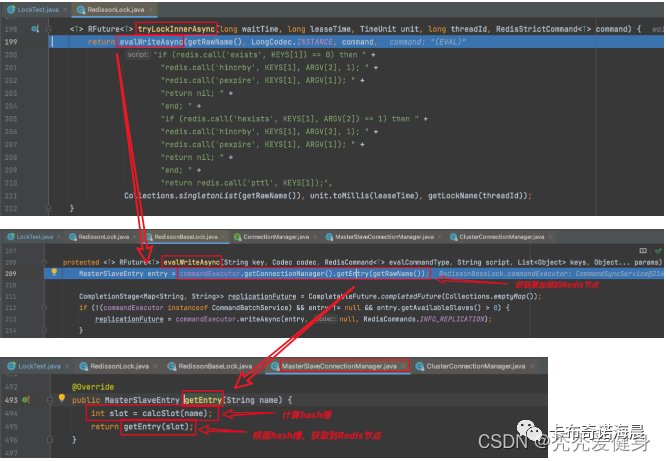Click the green inspection checkmark icon
666x461 pixels.
(x=658, y=251)
